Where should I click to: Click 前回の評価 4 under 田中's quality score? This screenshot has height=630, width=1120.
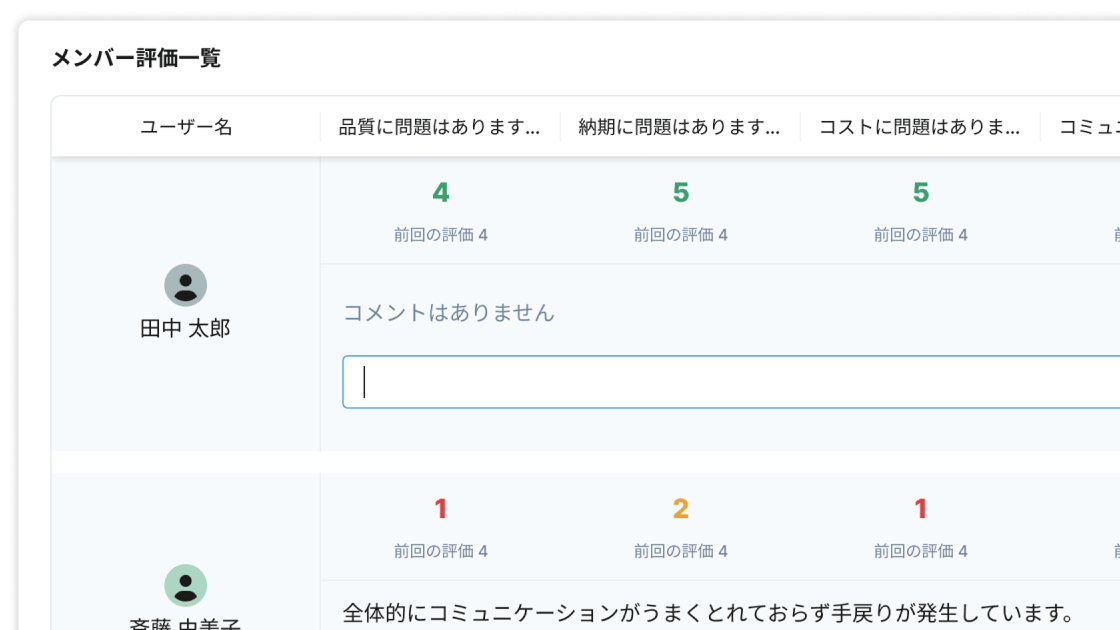(441, 235)
